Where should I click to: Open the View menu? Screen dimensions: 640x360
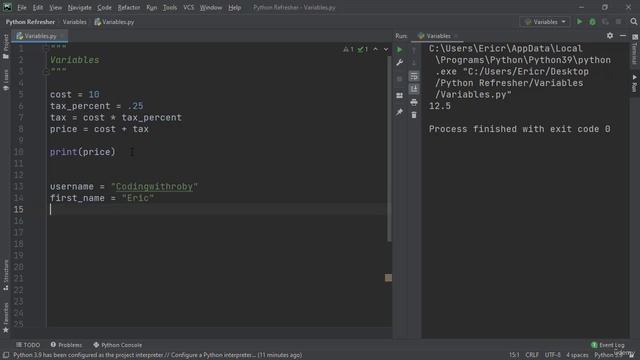click(56, 7)
